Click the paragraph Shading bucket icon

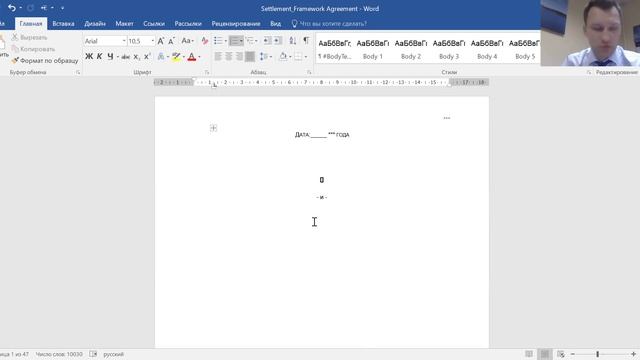(283, 56)
